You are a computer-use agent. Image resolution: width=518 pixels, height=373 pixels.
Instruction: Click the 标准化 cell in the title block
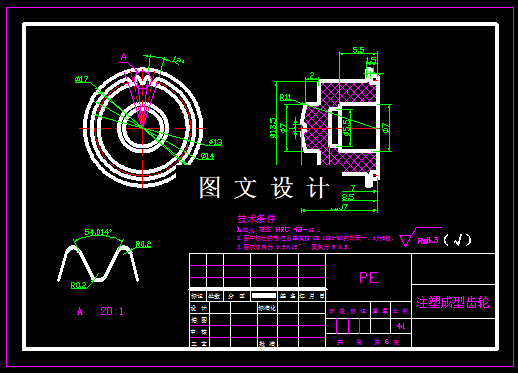tap(267, 308)
